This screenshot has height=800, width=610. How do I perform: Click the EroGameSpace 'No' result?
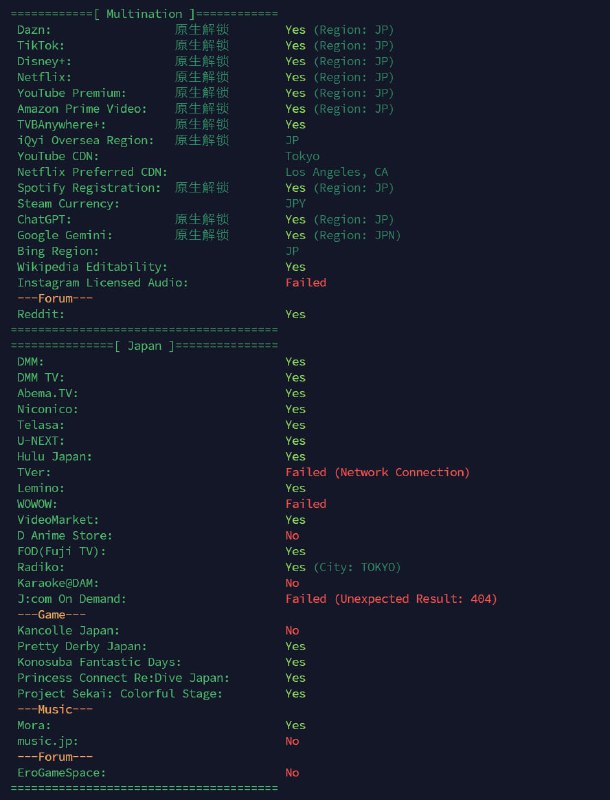(x=292, y=772)
